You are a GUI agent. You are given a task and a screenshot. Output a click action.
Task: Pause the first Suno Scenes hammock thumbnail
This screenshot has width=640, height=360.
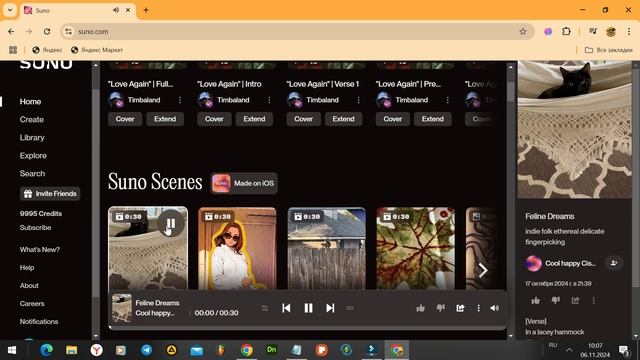click(171, 223)
